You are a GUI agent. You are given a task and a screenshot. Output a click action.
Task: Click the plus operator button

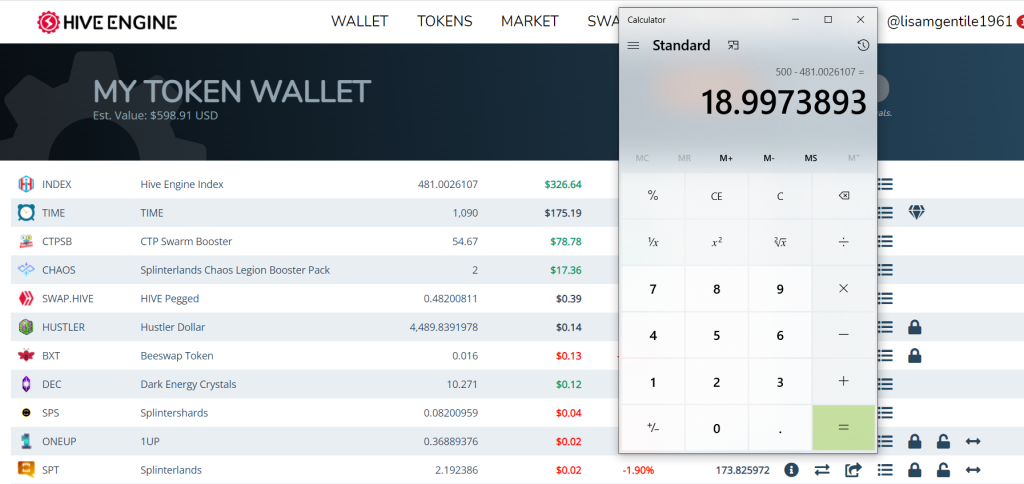(x=843, y=381)
